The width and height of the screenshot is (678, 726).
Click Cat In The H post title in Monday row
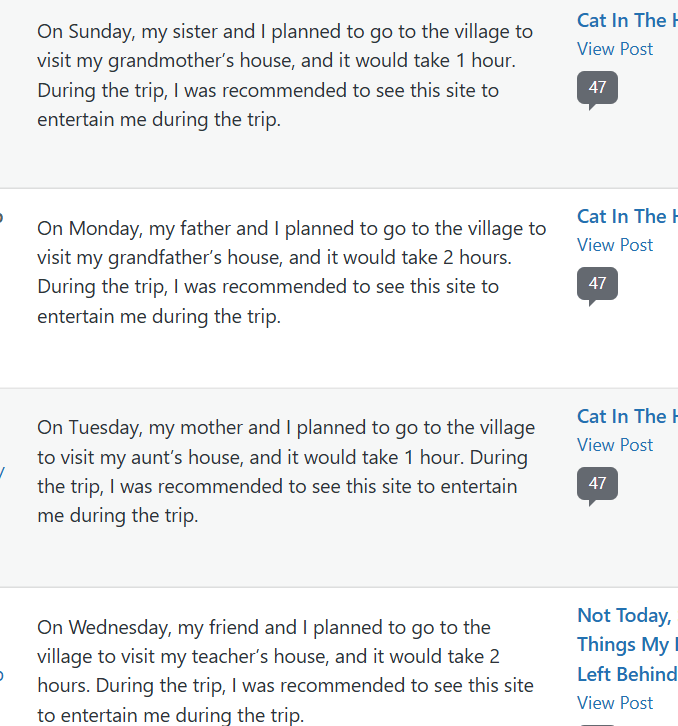pyautogui.click(x=627, y=216)
